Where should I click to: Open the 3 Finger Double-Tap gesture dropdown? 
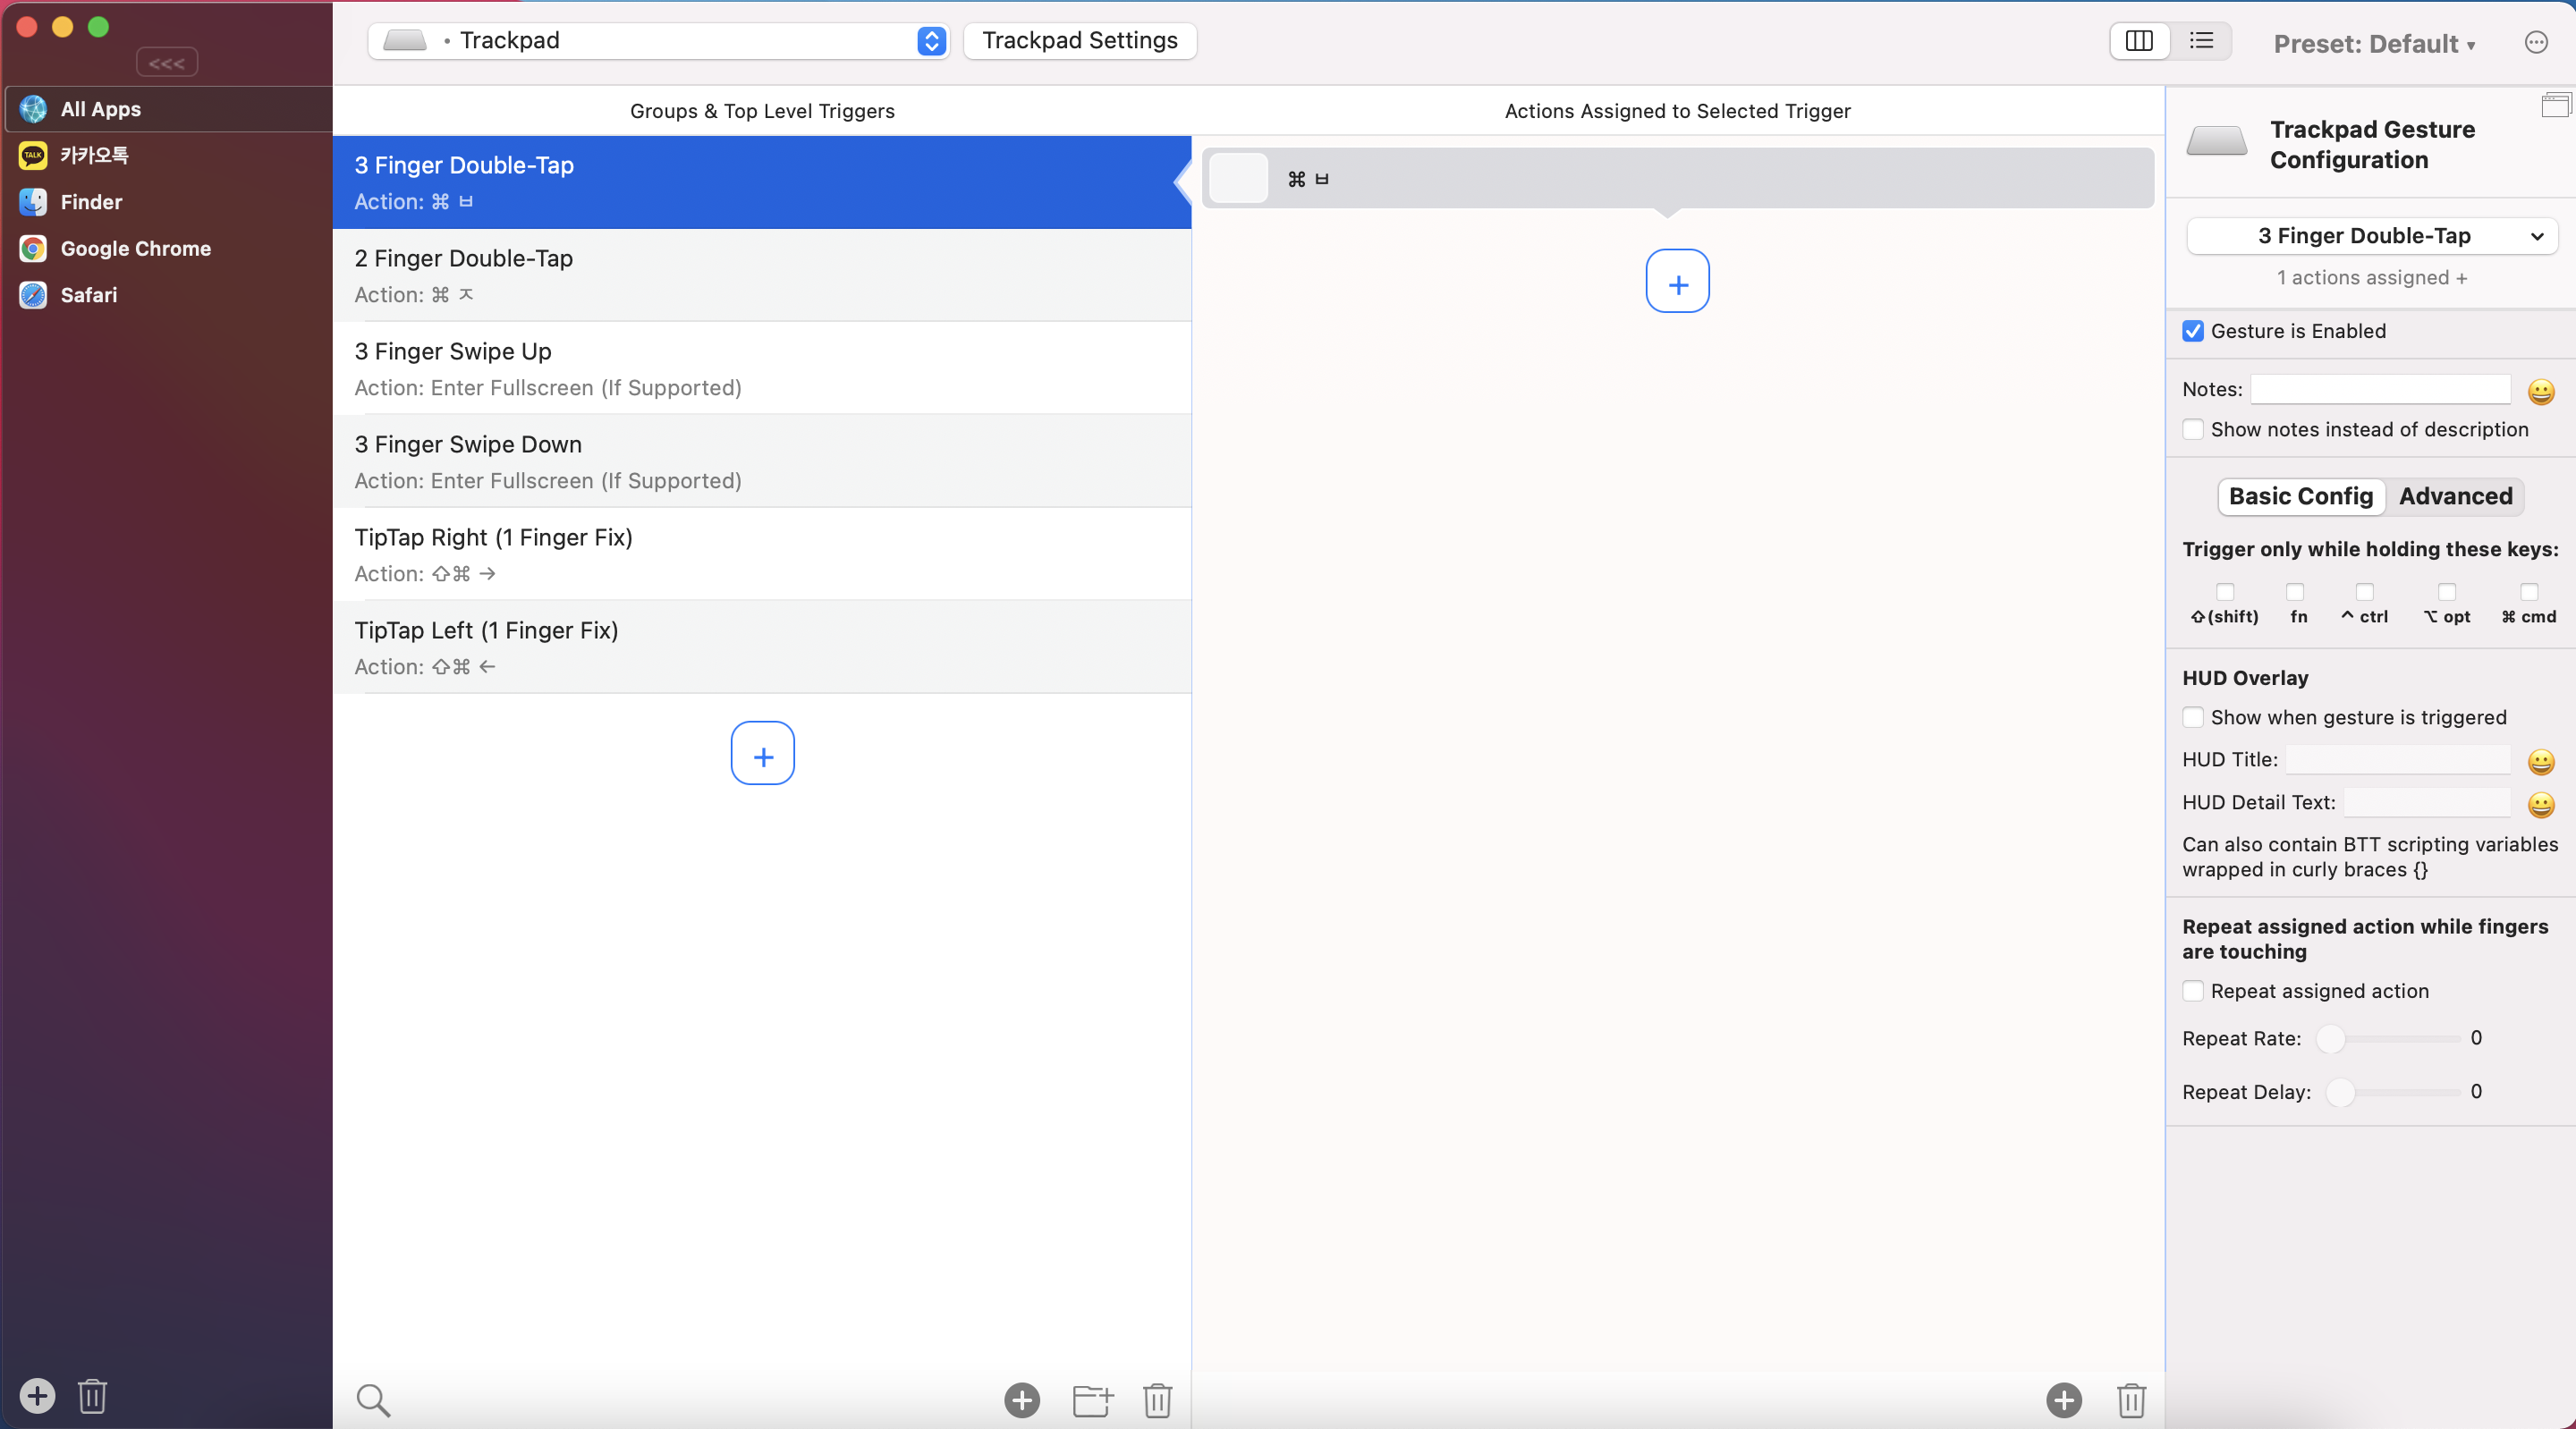point(2372,236)
